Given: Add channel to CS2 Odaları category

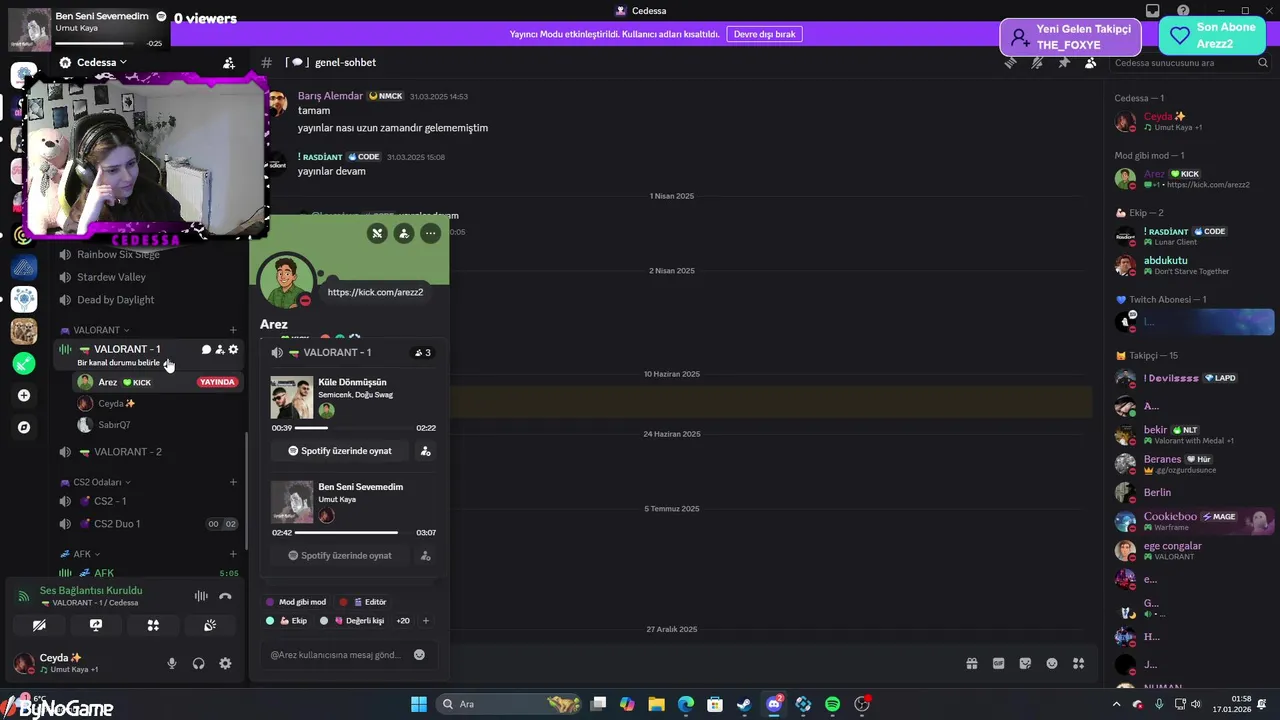Looking at the screenshot, I should (x=233, y=482).
